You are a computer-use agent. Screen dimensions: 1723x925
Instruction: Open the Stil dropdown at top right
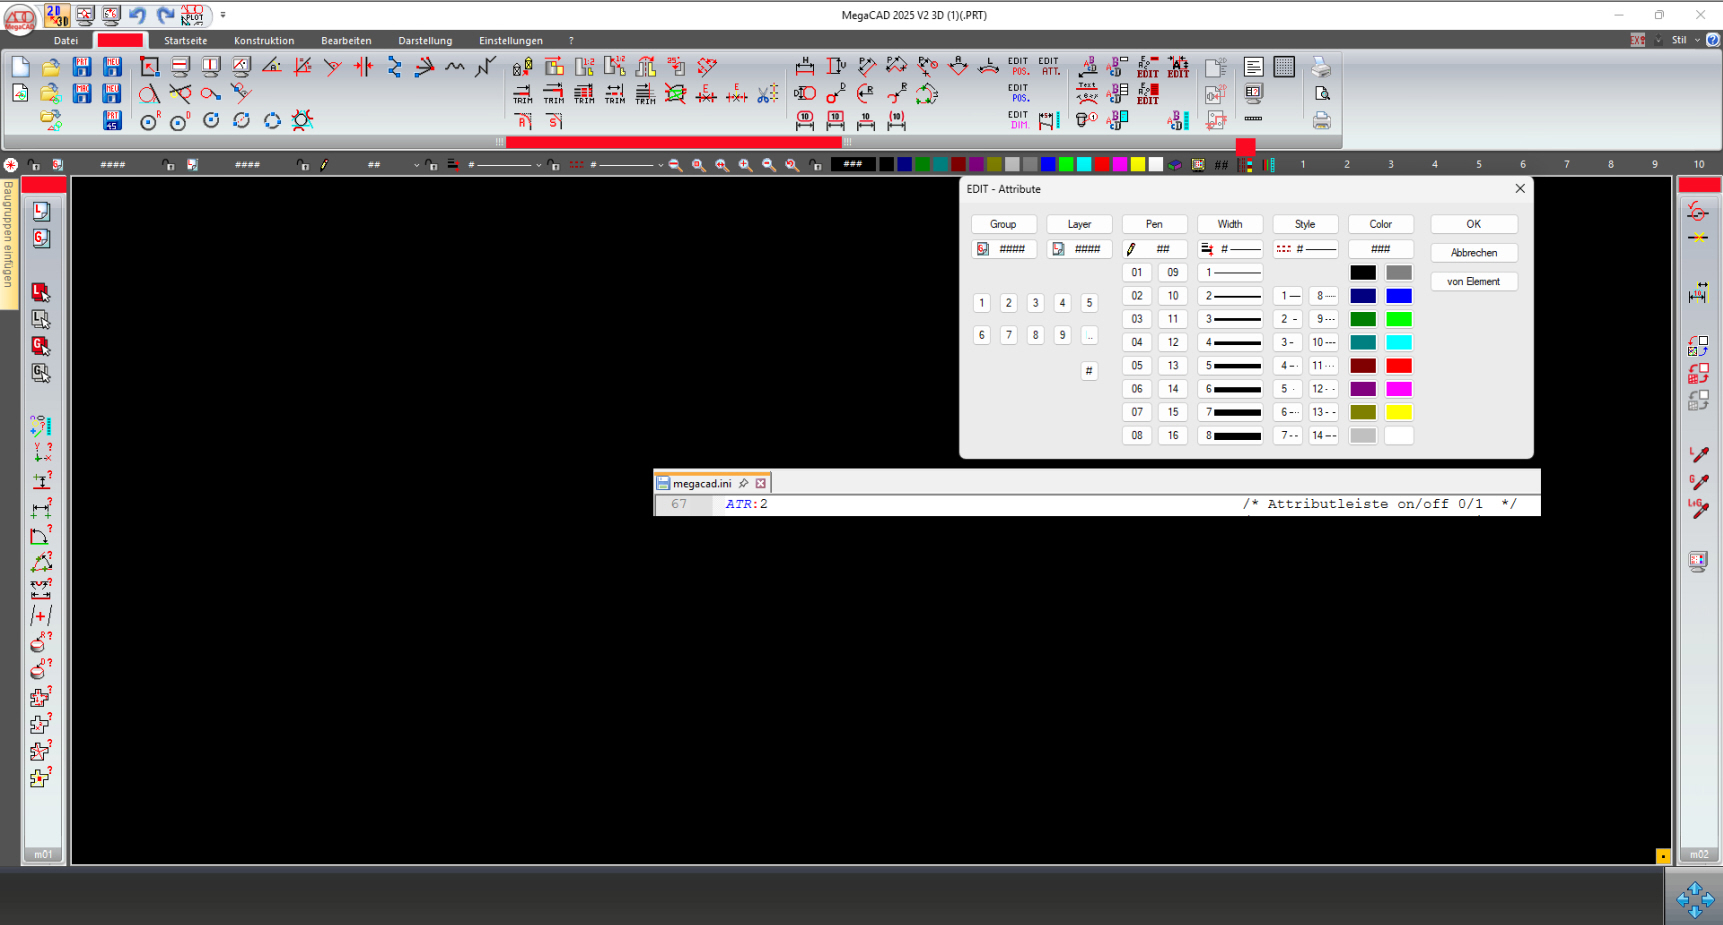pos(1685,40)
